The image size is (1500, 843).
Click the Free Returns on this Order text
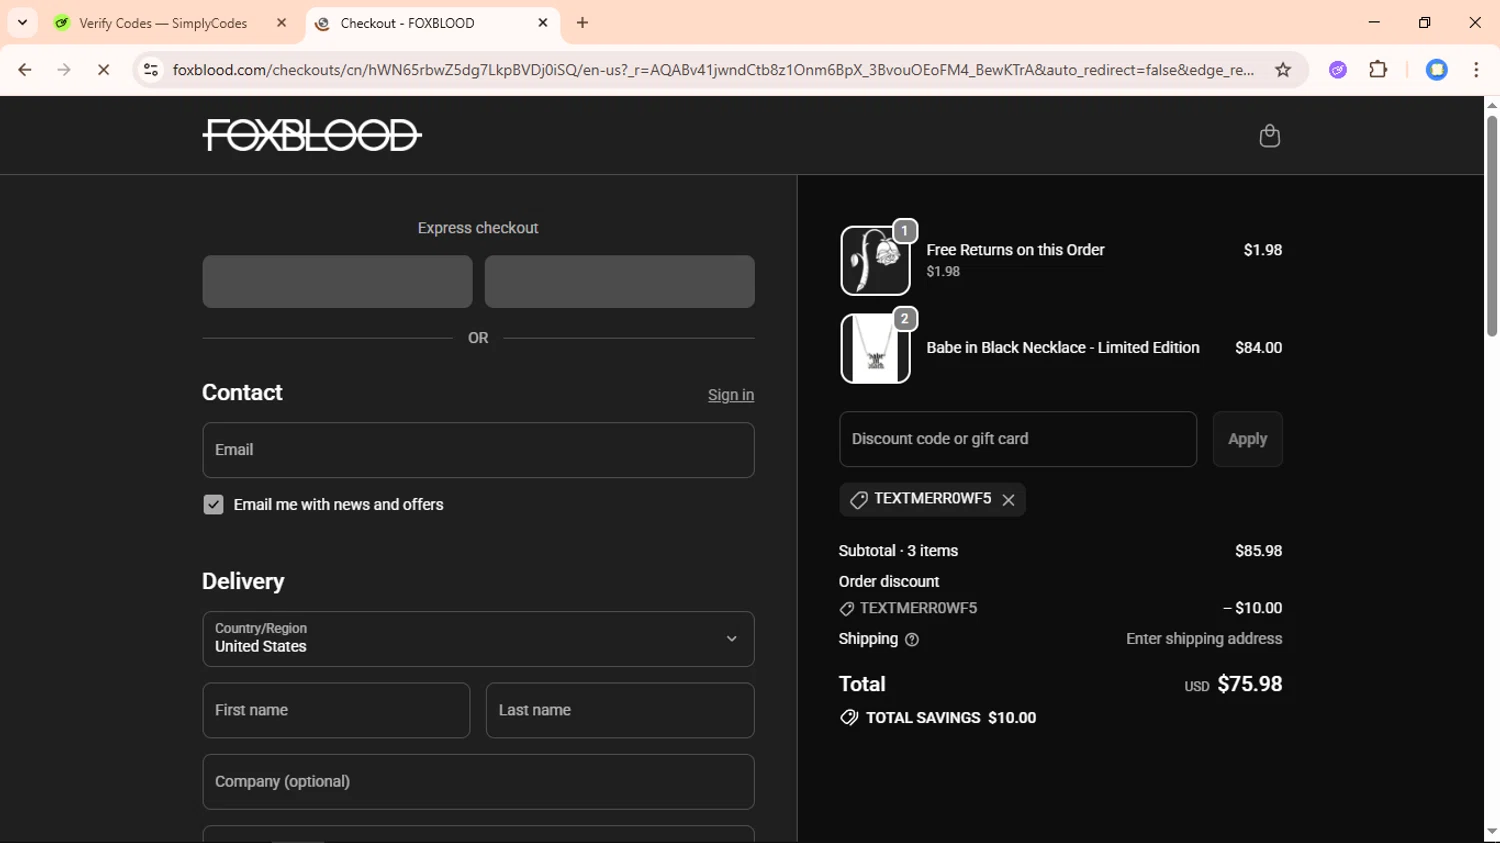point(1015,250)
